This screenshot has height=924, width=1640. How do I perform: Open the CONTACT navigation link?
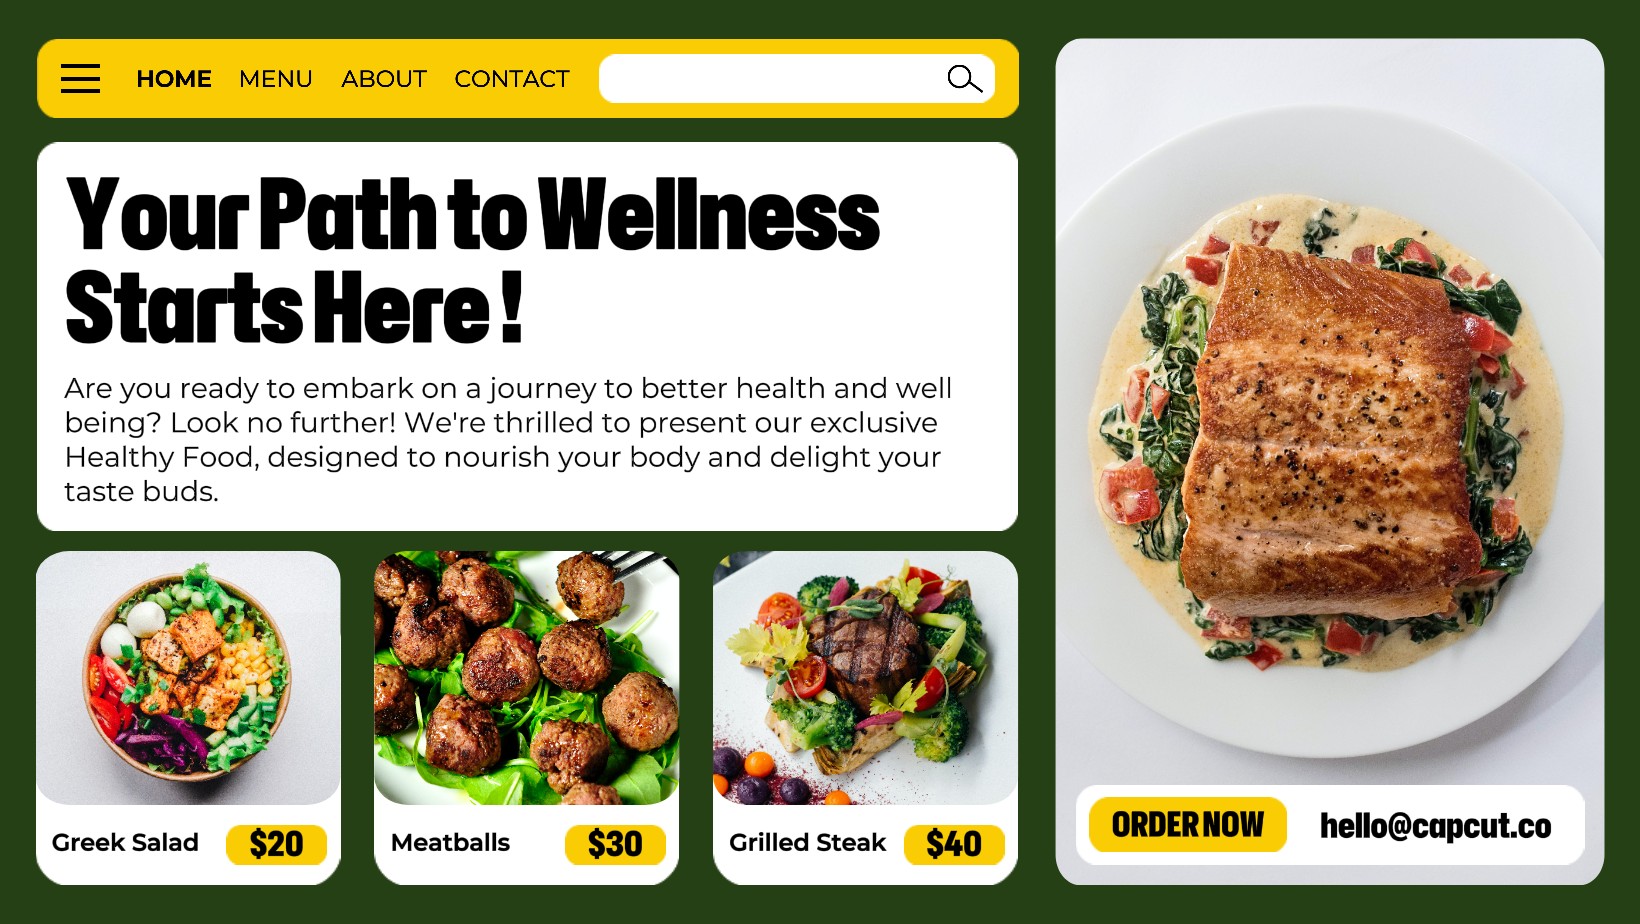point(512,79)
